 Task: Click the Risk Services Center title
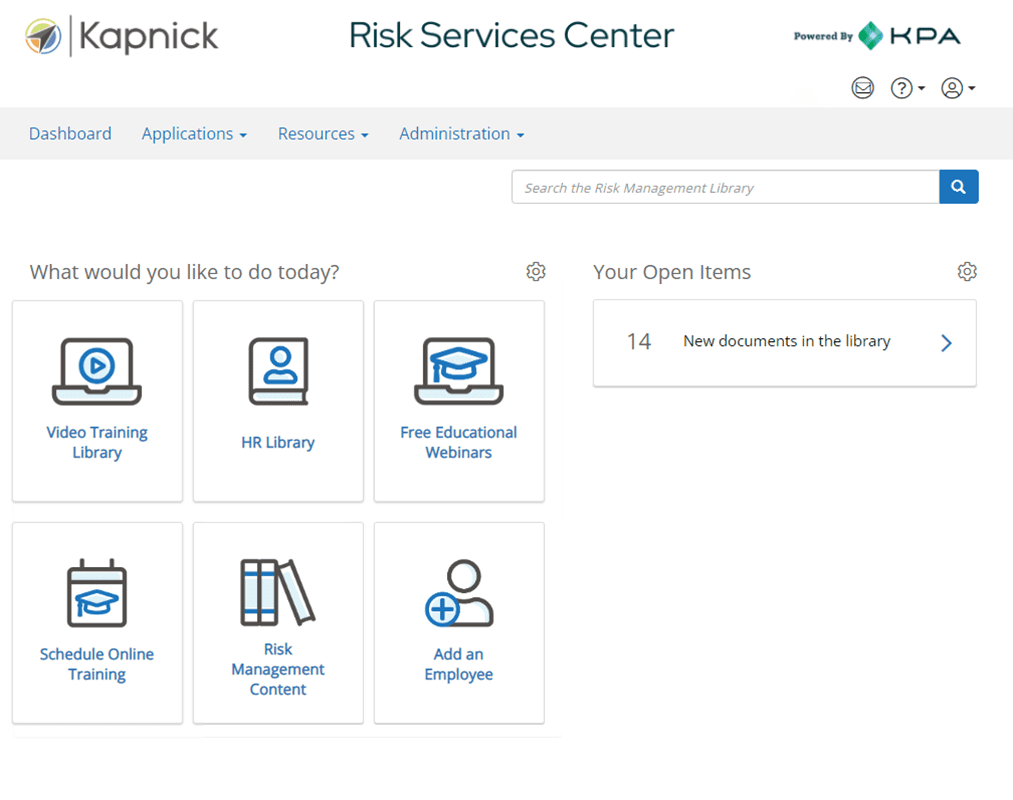click(x=512, y=36)
